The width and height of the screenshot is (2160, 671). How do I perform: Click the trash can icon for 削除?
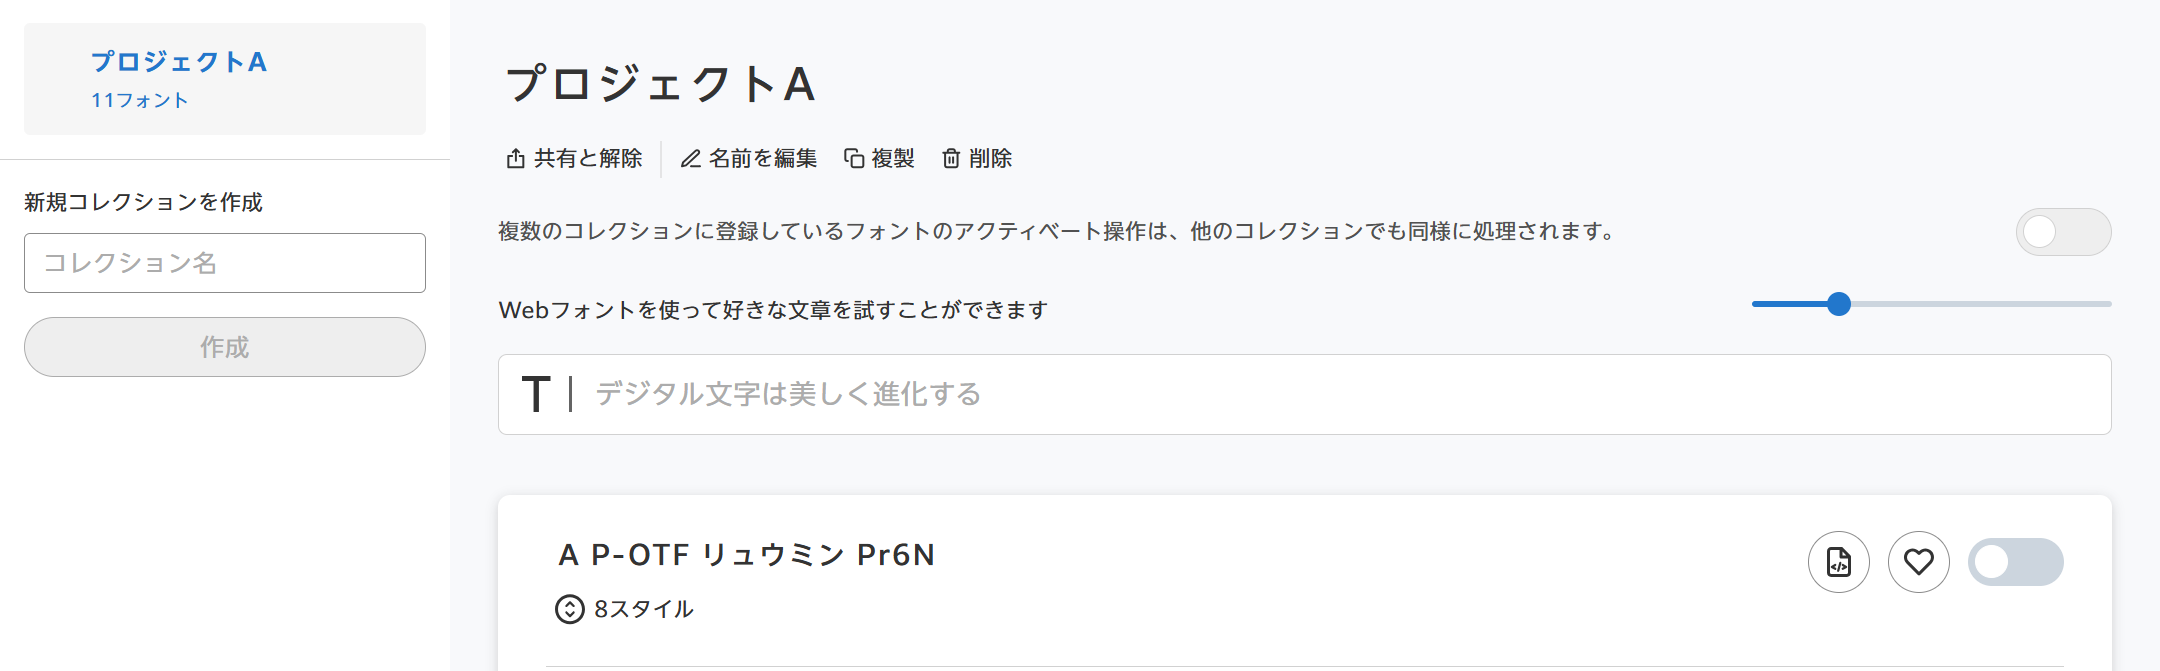click(951, 159)
